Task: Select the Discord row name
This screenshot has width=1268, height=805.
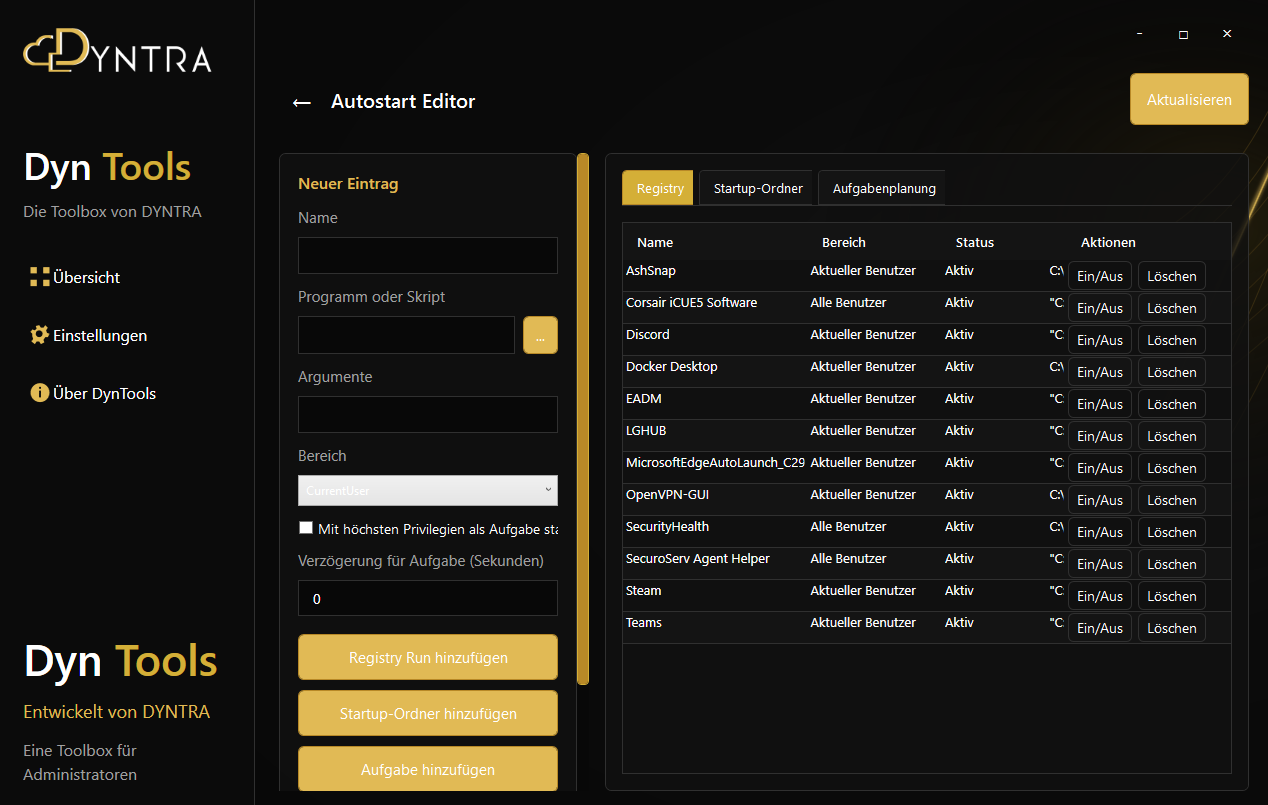Action: (648, 334)
